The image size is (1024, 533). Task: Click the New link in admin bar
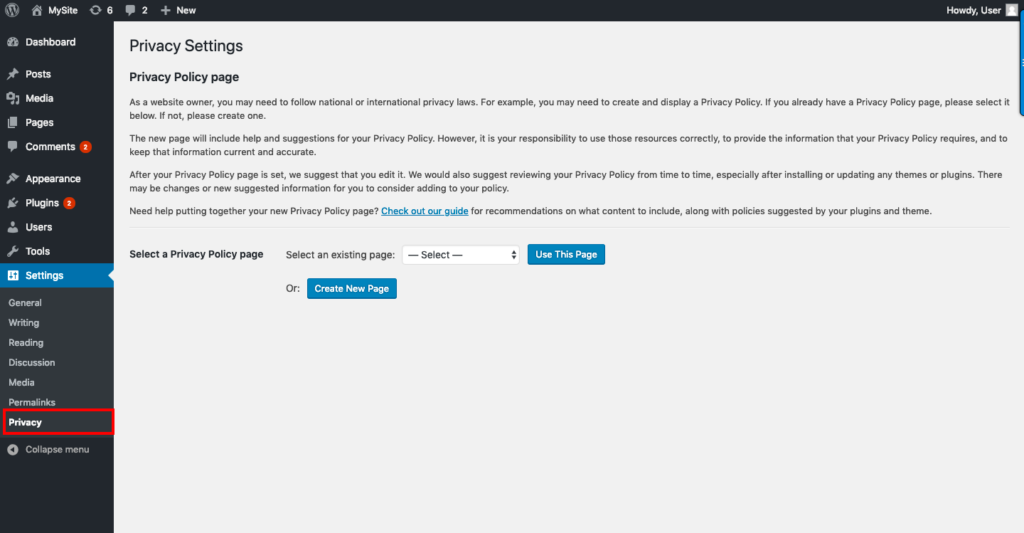185,10
